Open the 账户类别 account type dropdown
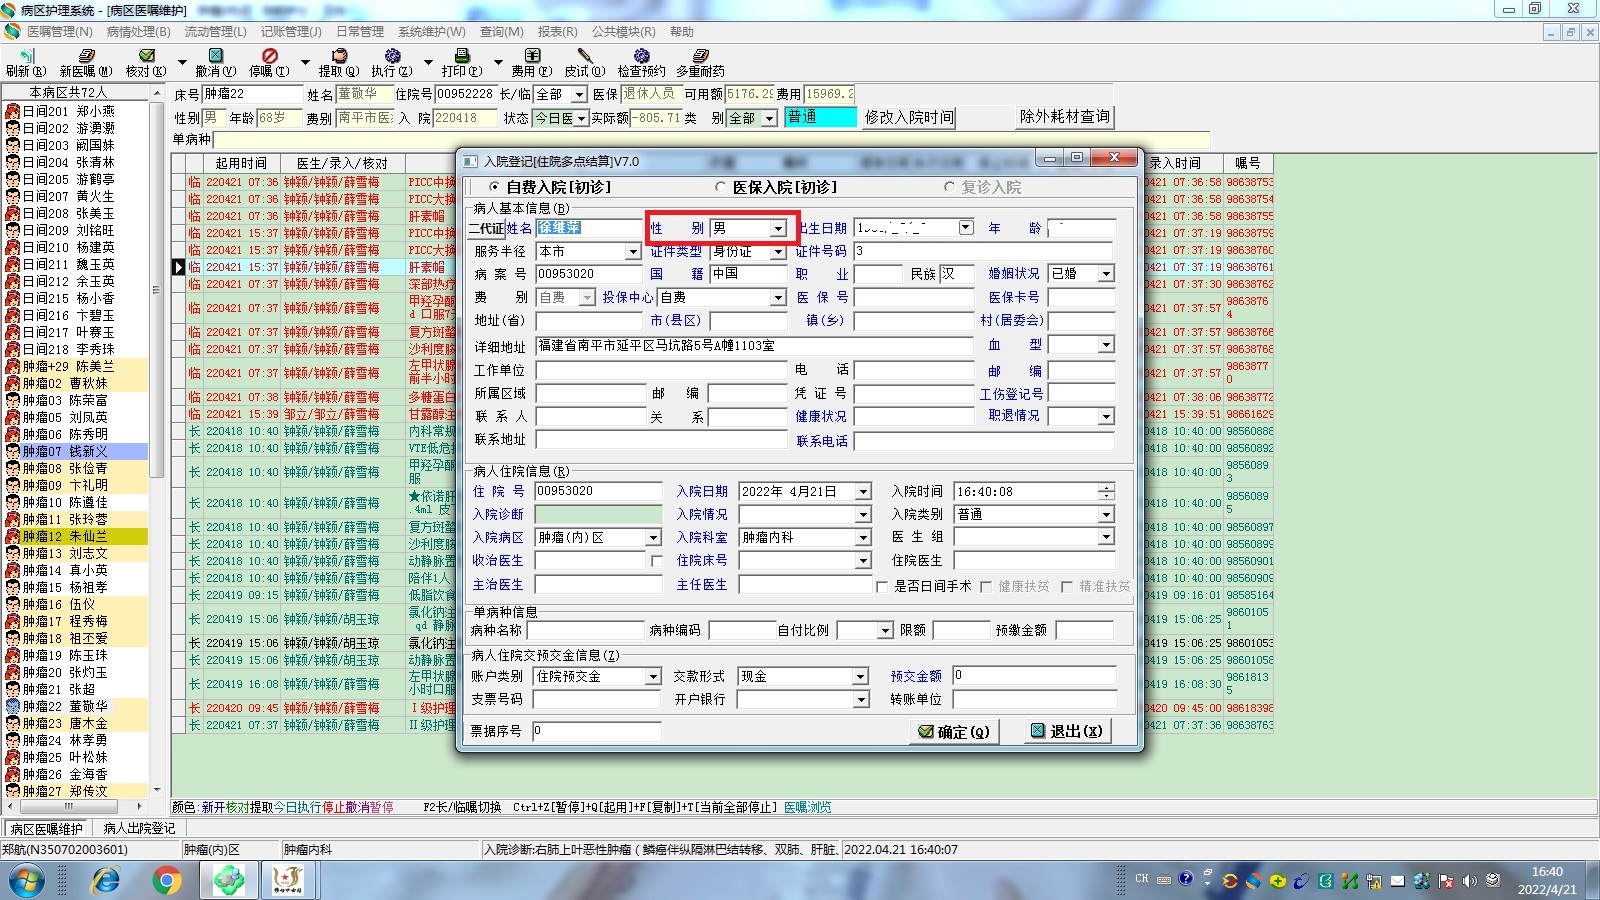This screenshot has width=1600, height=900. (x=653, y=677)
